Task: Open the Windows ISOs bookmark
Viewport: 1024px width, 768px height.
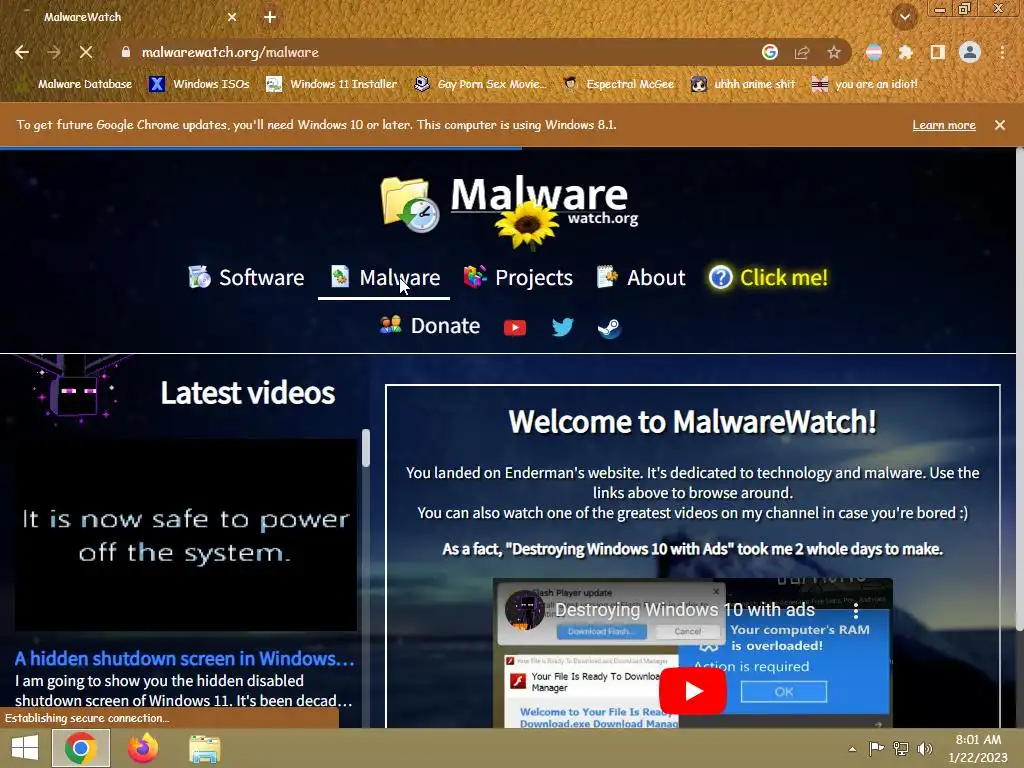Action: (199, 84)
